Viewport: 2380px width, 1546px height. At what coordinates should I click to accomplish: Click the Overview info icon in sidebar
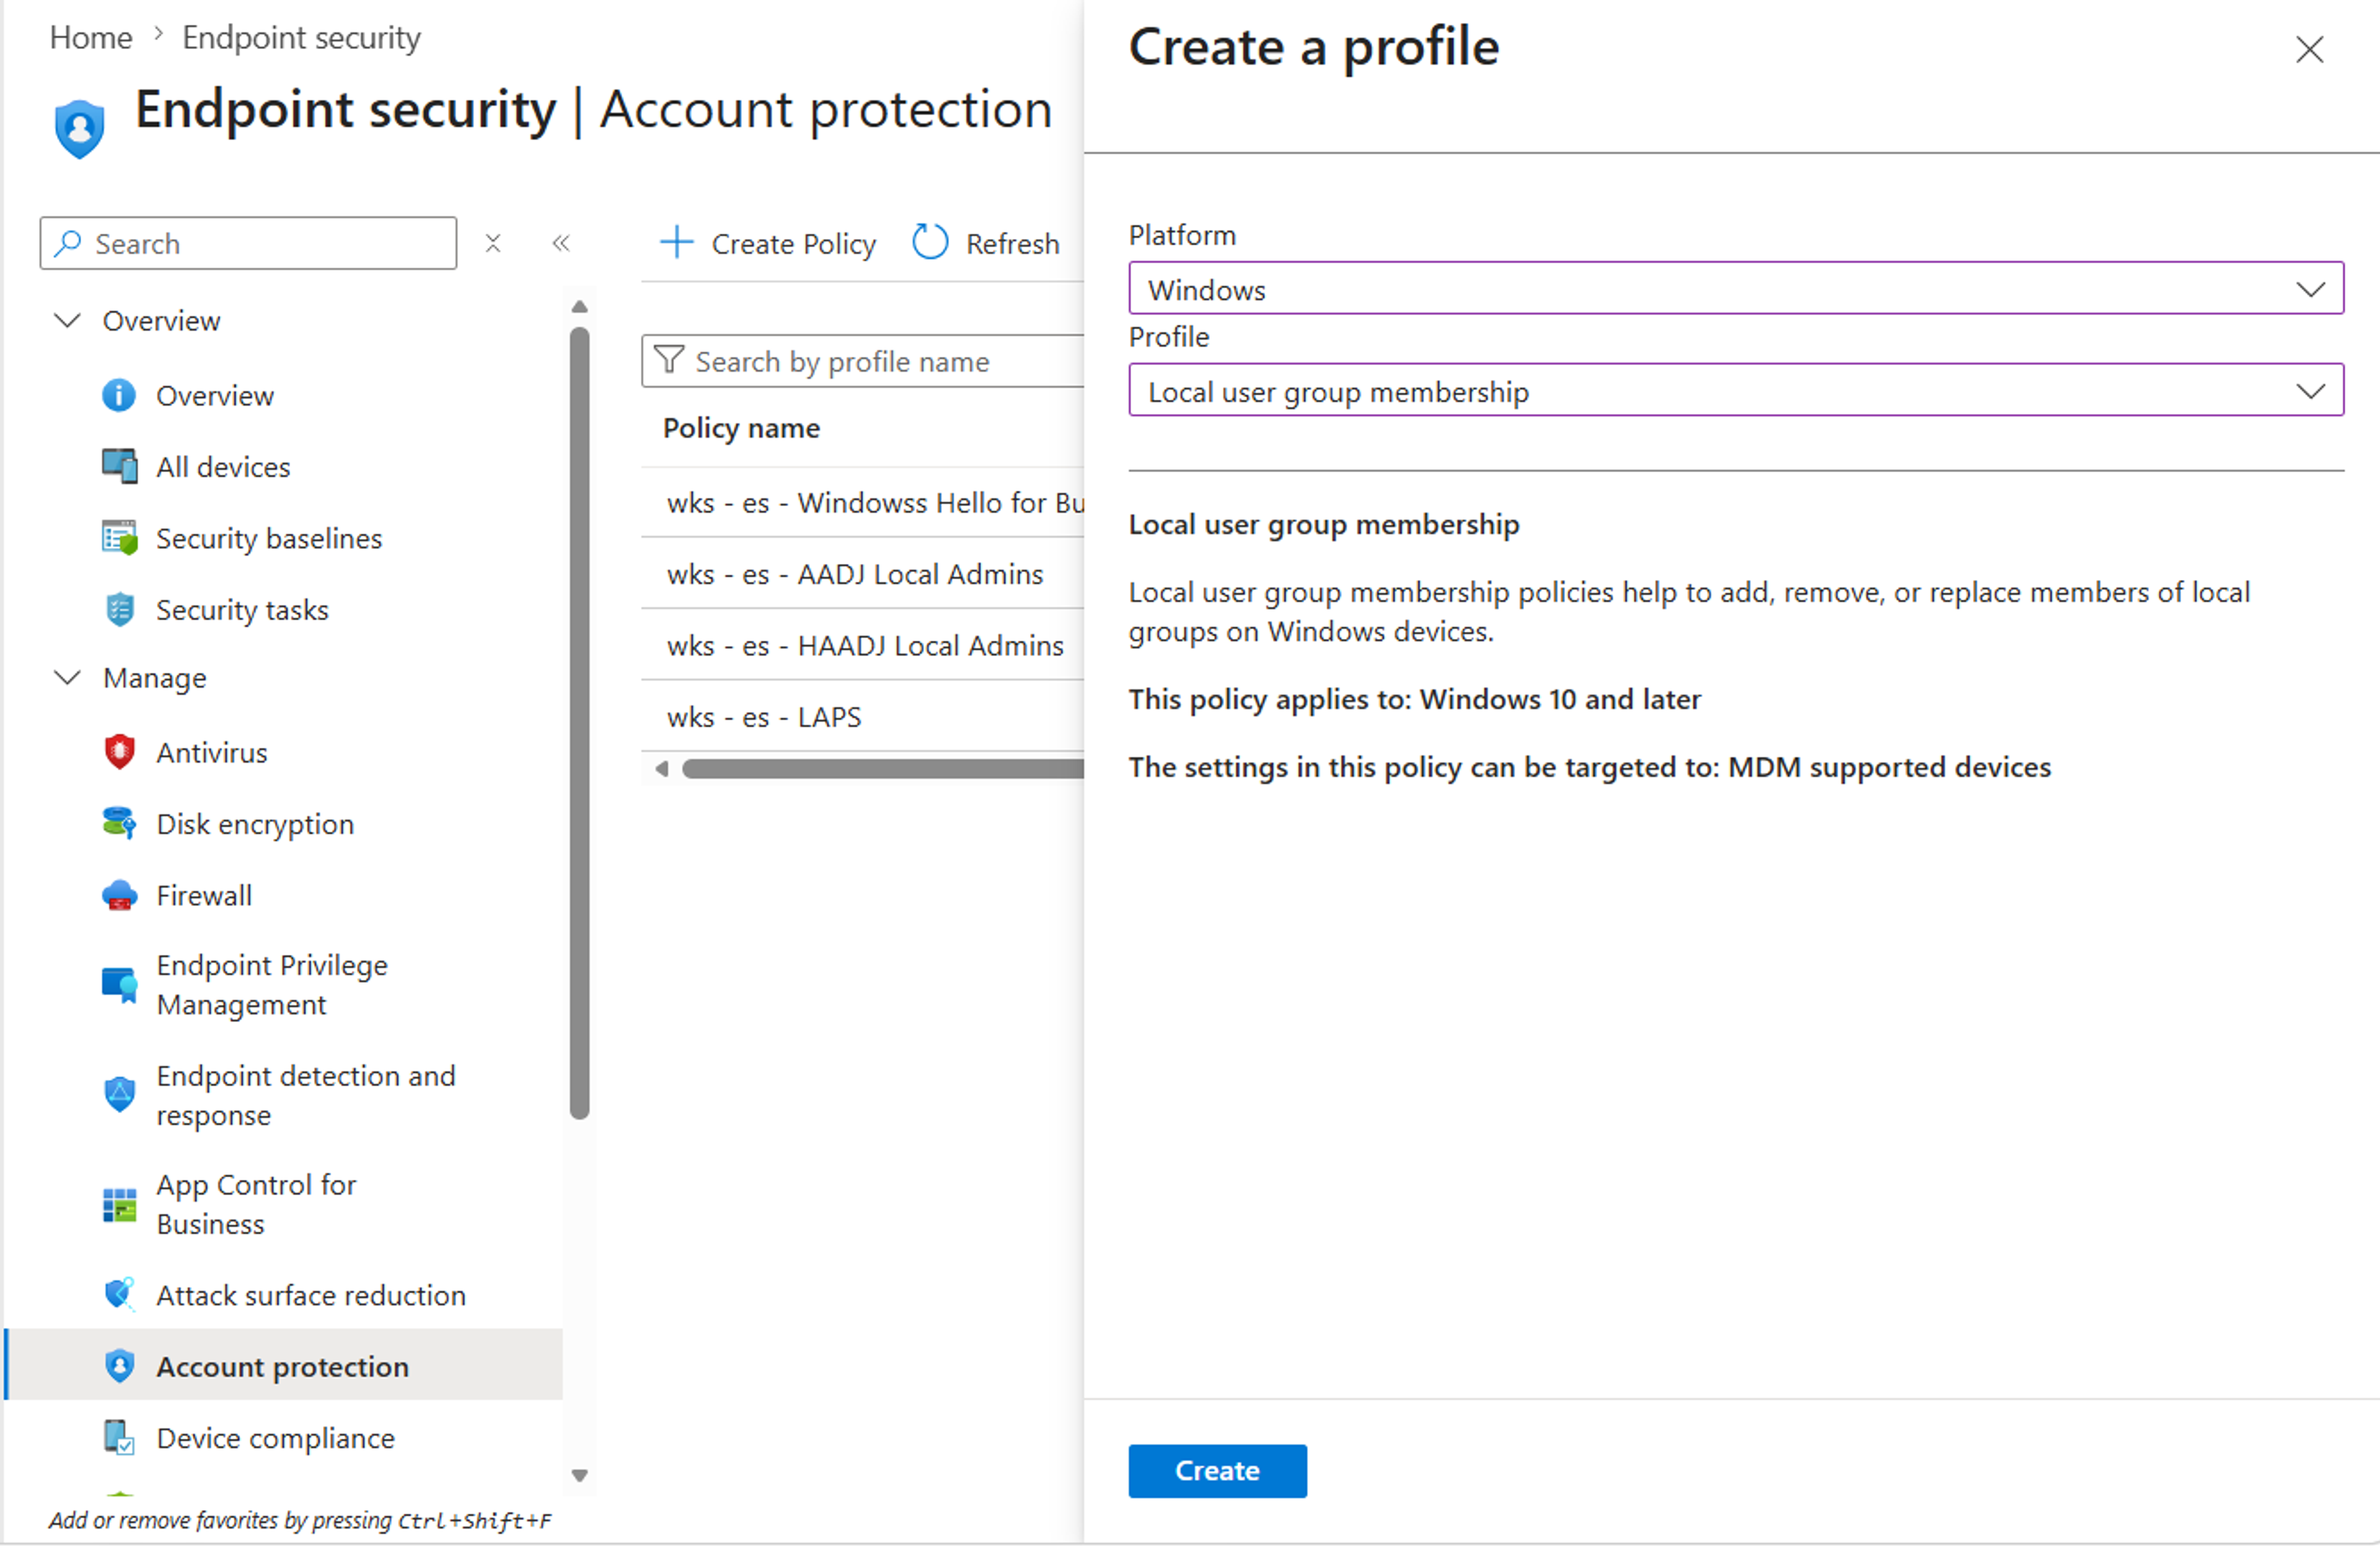pyautogui.click(x=119, y=395)
